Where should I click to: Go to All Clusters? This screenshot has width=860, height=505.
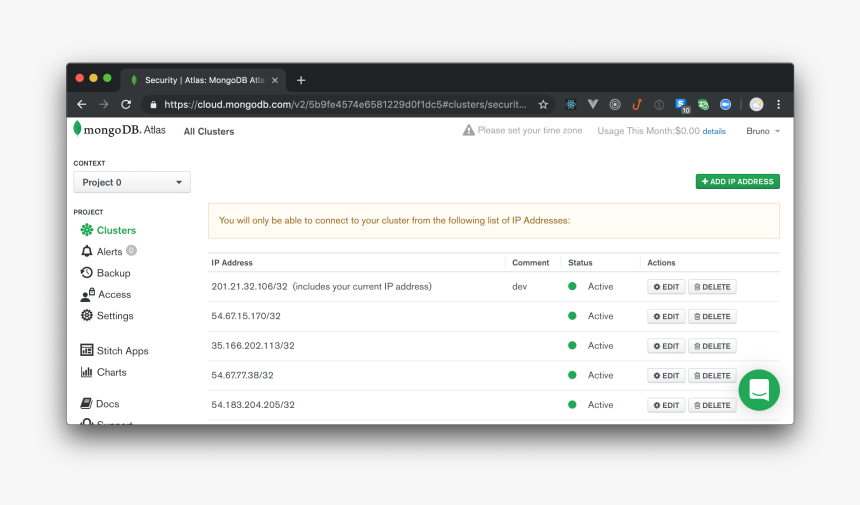(x=209, y=132)
